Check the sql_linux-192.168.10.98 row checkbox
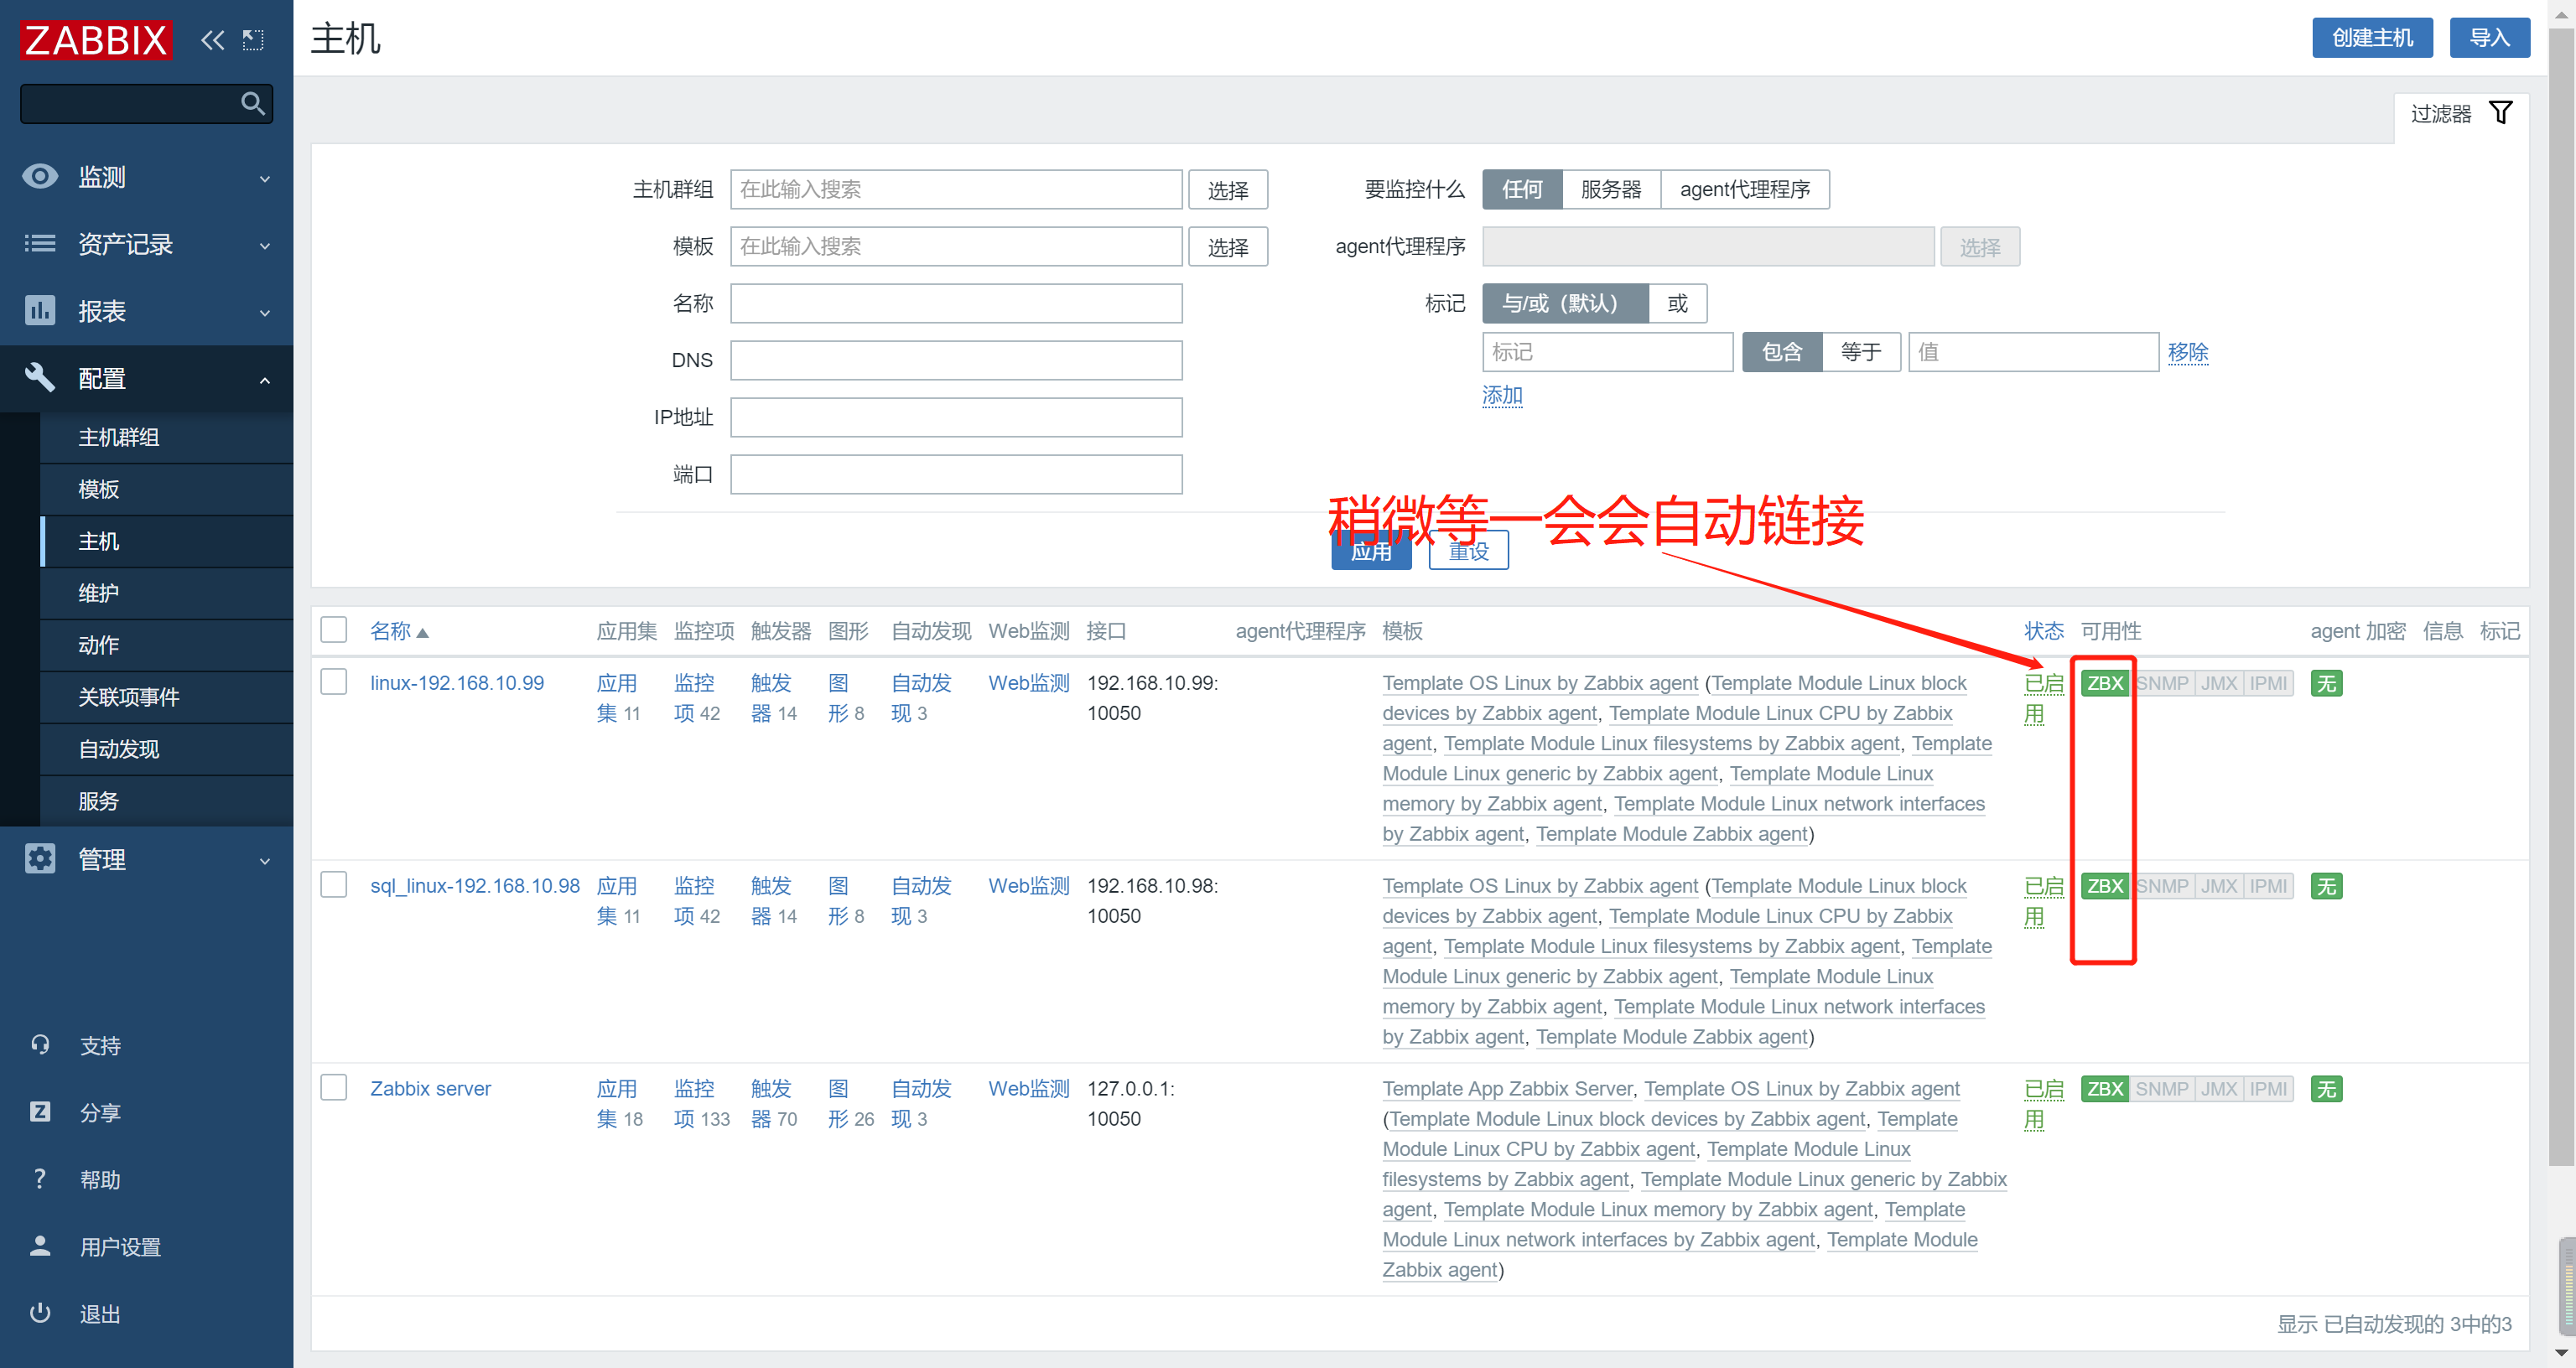Screen dimensions: 2576x1368 point(333,884)
